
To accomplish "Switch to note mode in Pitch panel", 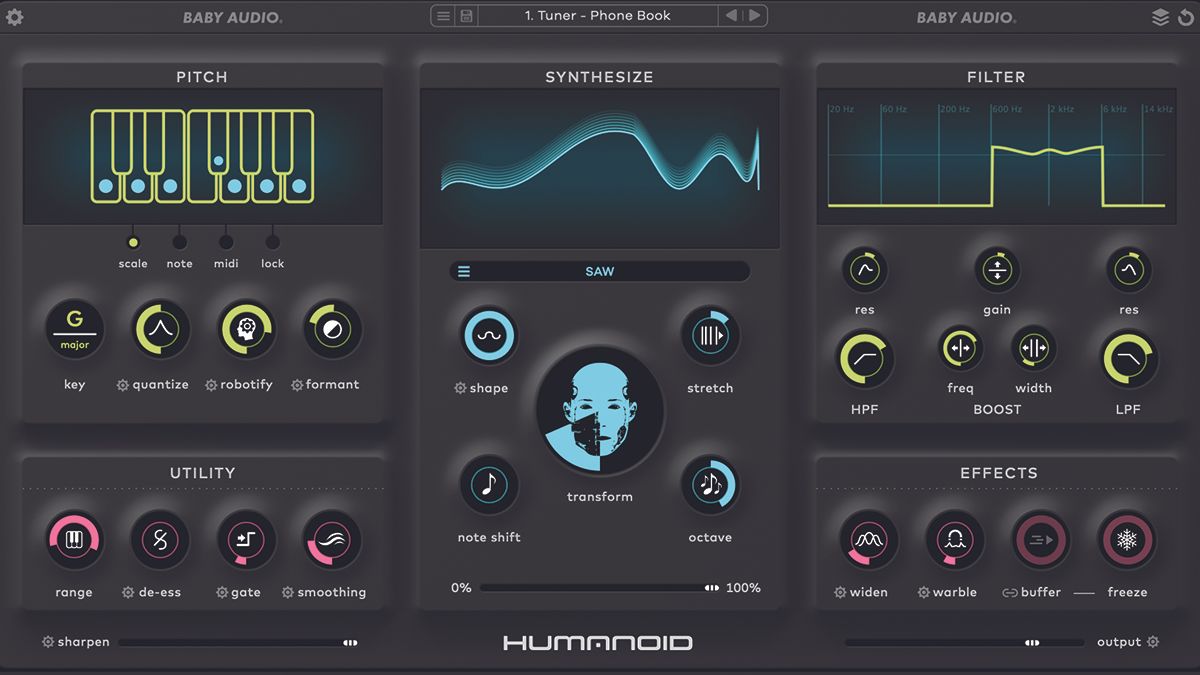I will click(179, 240).
